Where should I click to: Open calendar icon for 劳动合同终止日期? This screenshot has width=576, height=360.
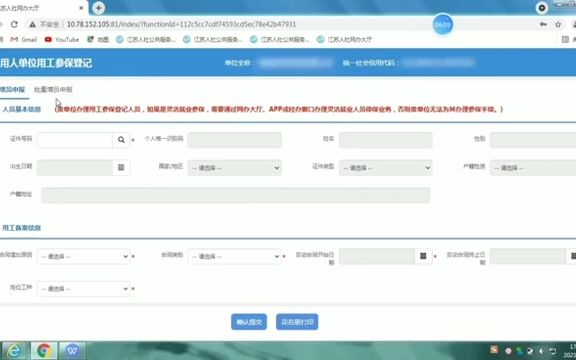pyautogui.click(x=572, y=256)
